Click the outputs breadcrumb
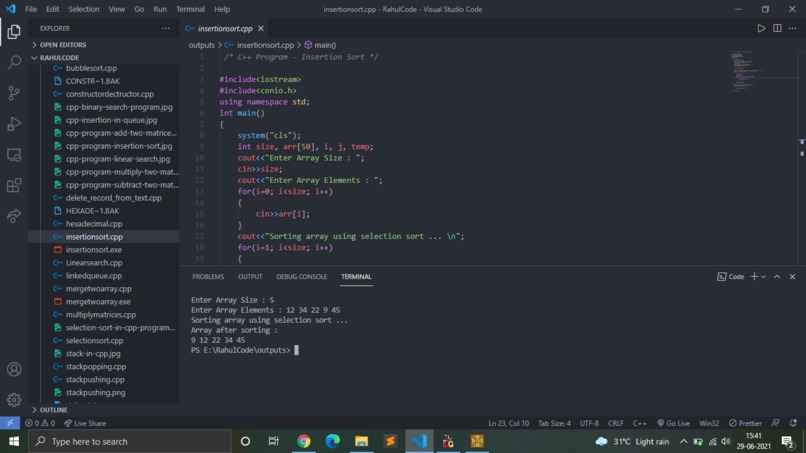Viewport: 806px width, 453px height. [202, 45]
